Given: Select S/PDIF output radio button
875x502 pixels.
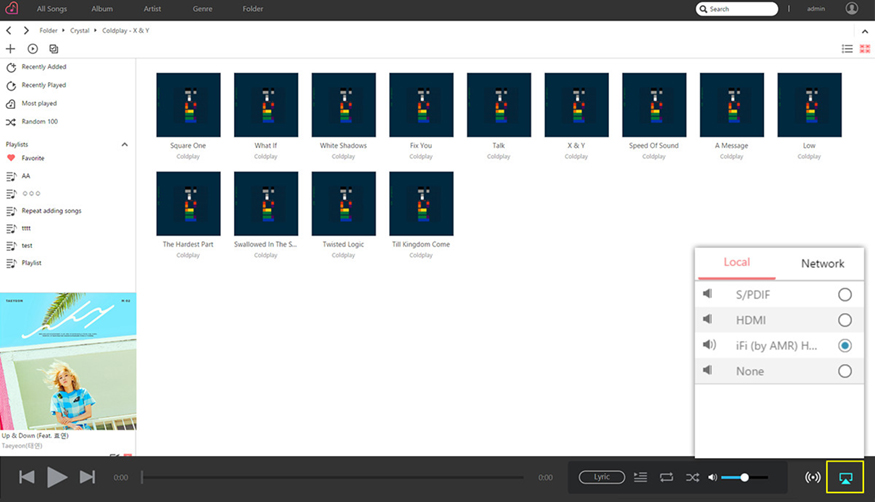Looking at the screenshot, I should pyautogui.click(x=845, y=295).
